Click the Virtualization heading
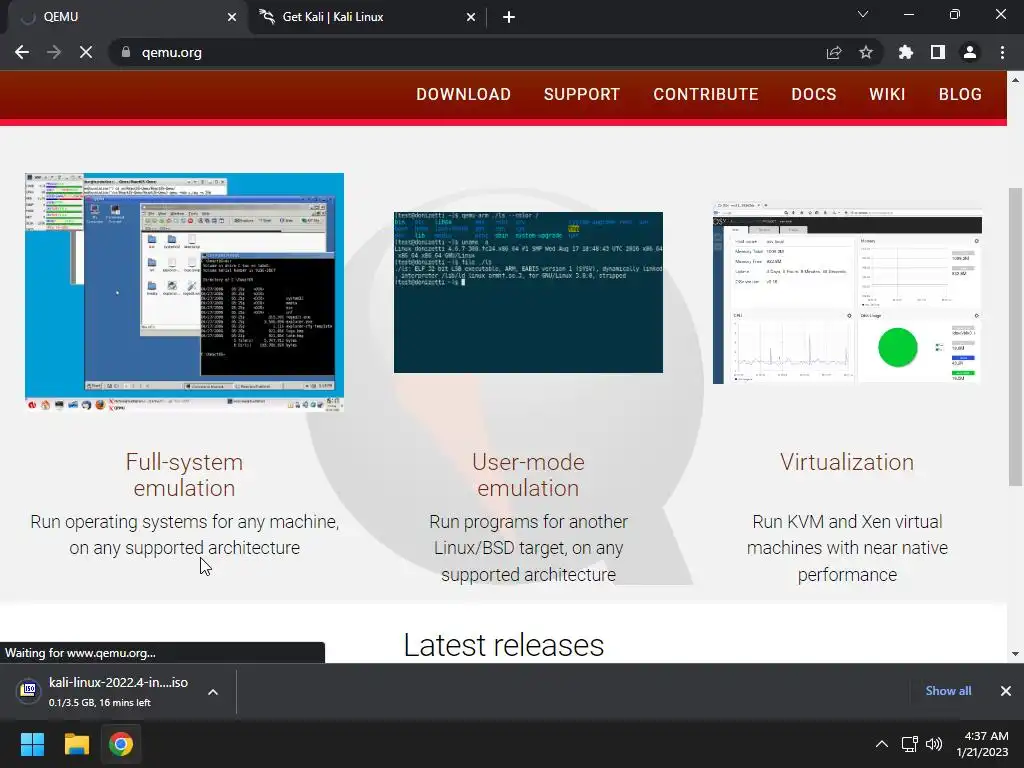 [847, 462]
